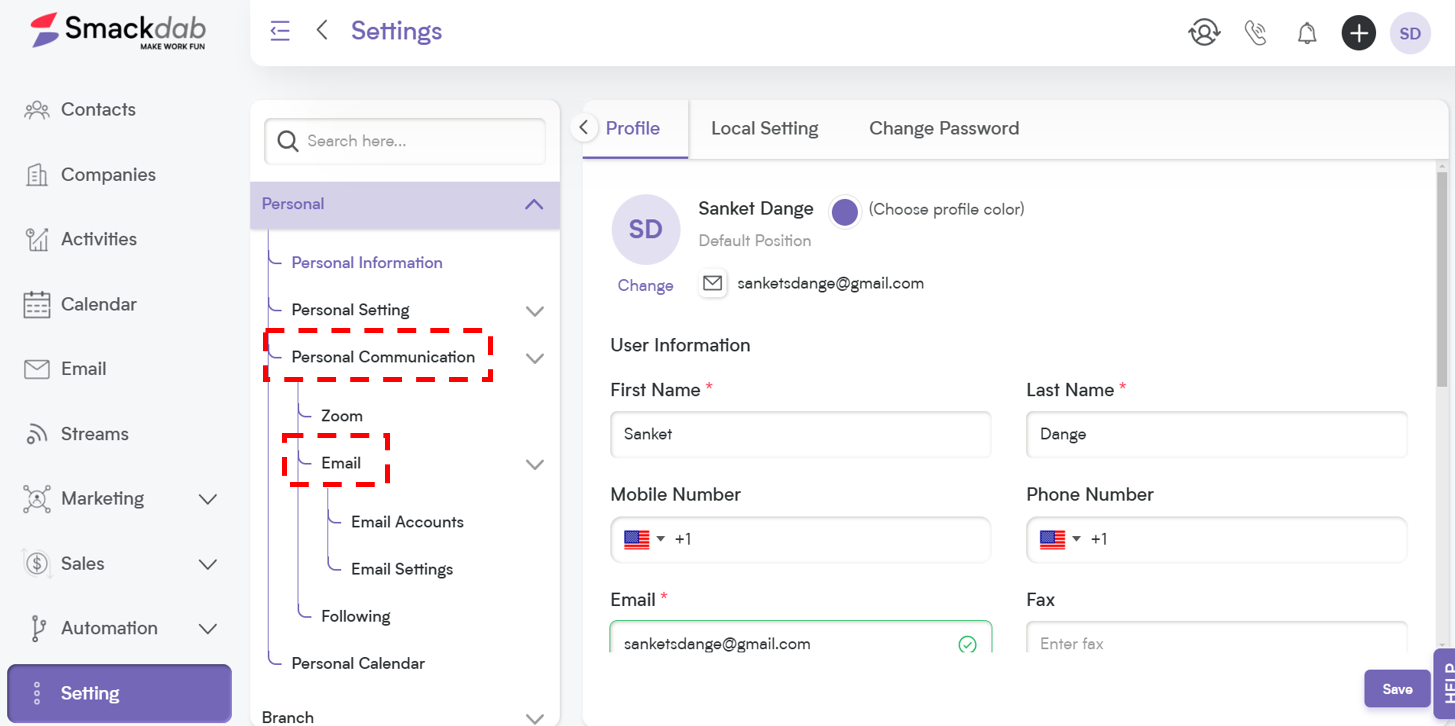
Task: Click Change under the profile picture
Action: coord(645,285)
